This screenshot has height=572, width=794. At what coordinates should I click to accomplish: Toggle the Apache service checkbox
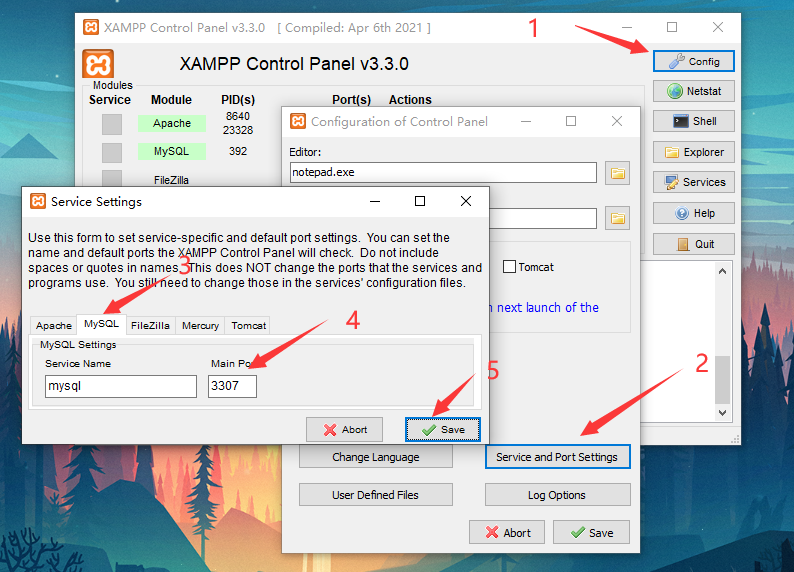click(x=112, y=124)
